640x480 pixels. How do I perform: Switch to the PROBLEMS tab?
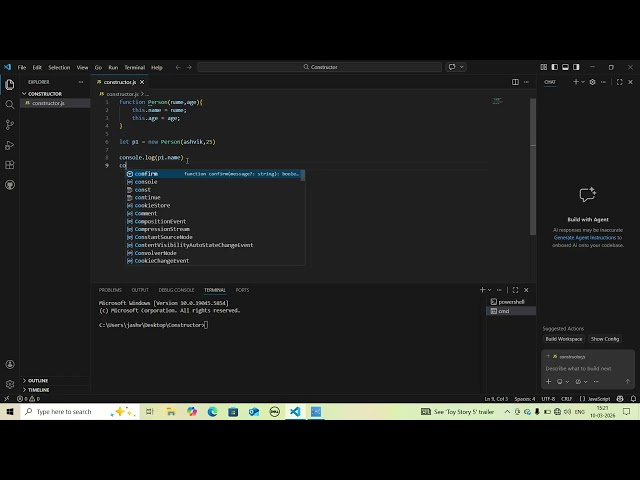110,290
